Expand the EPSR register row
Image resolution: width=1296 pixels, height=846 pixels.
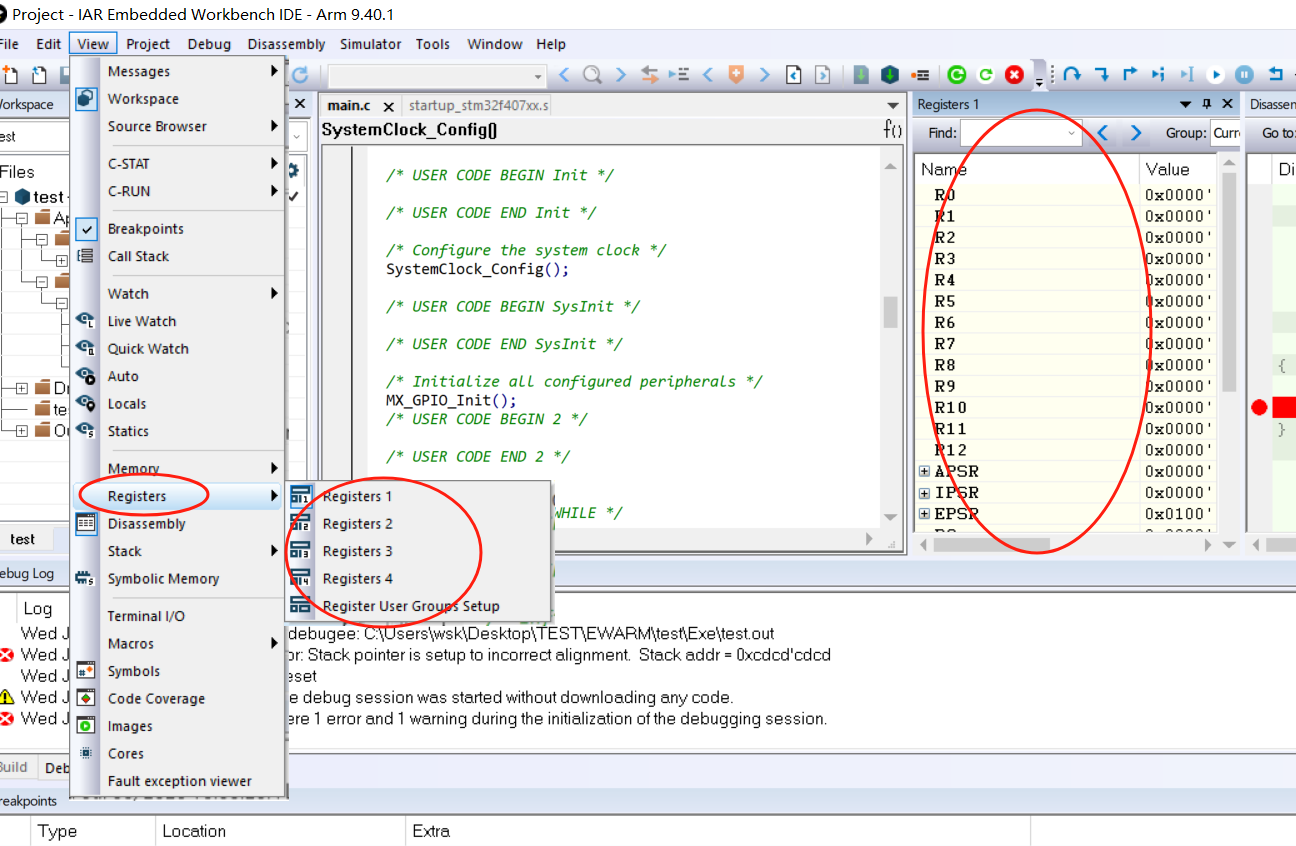924,514
